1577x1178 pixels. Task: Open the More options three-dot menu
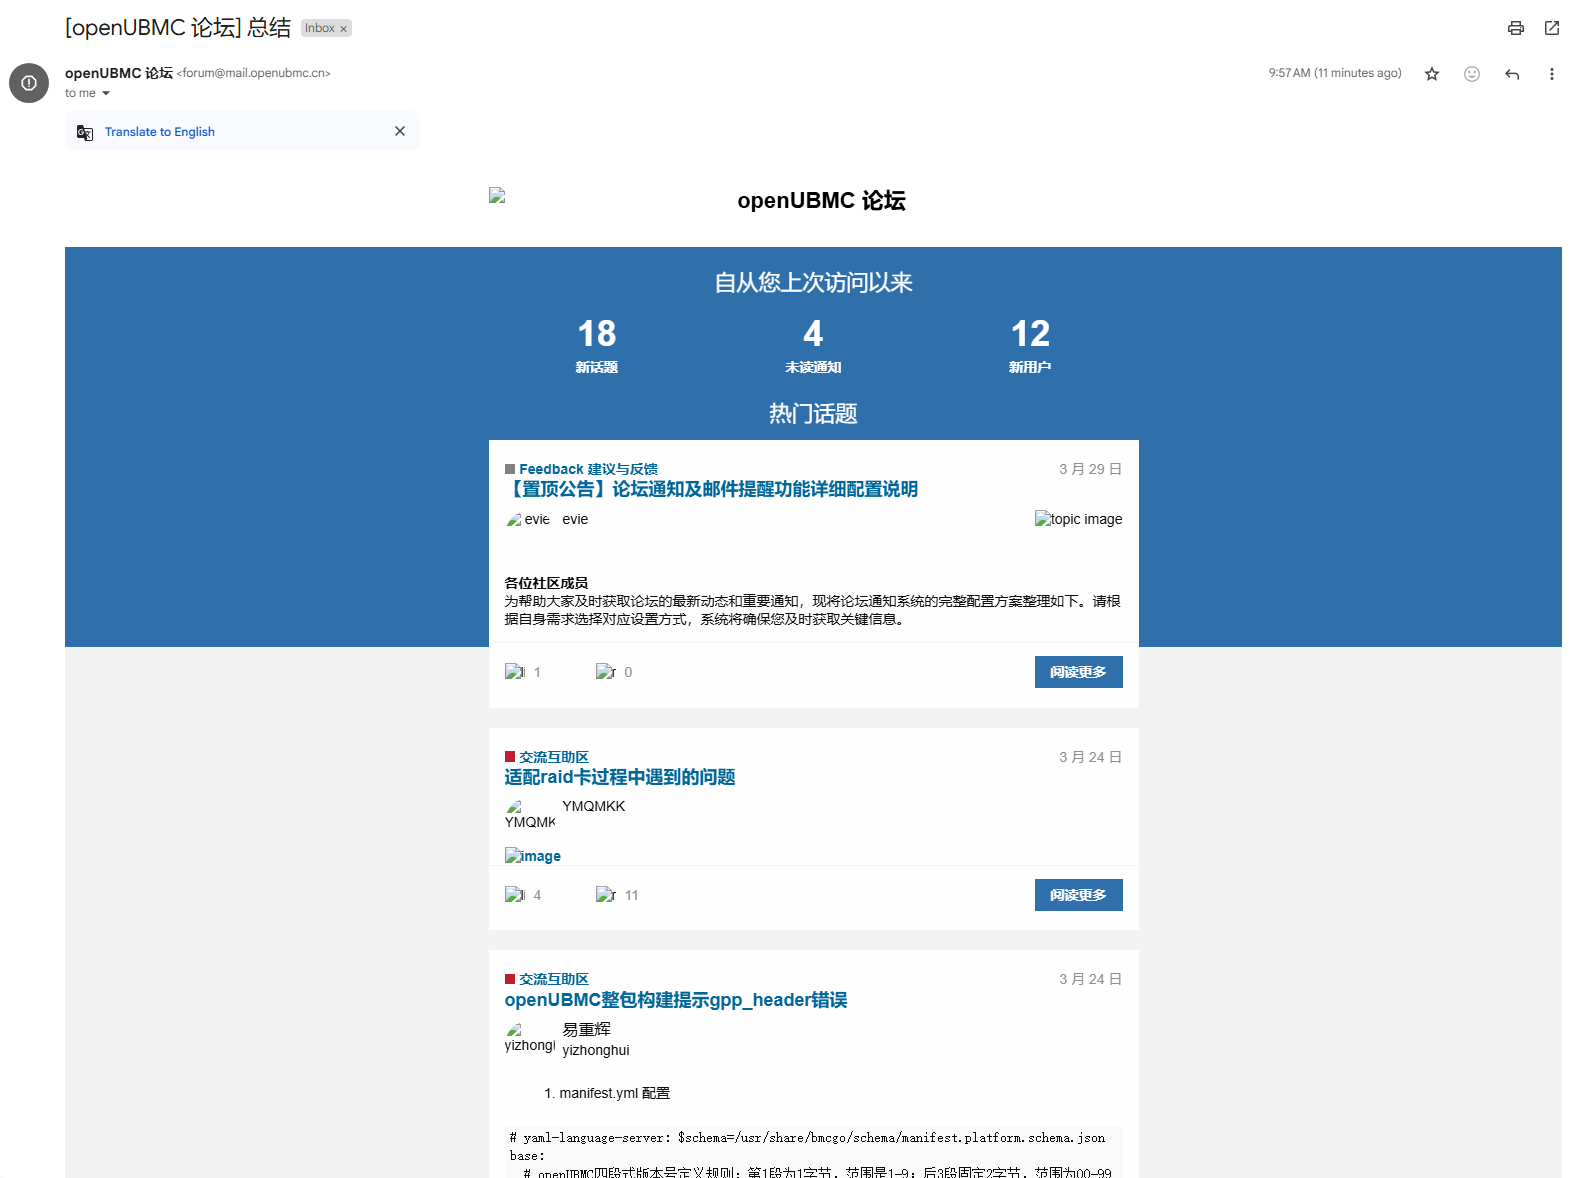1551,74
